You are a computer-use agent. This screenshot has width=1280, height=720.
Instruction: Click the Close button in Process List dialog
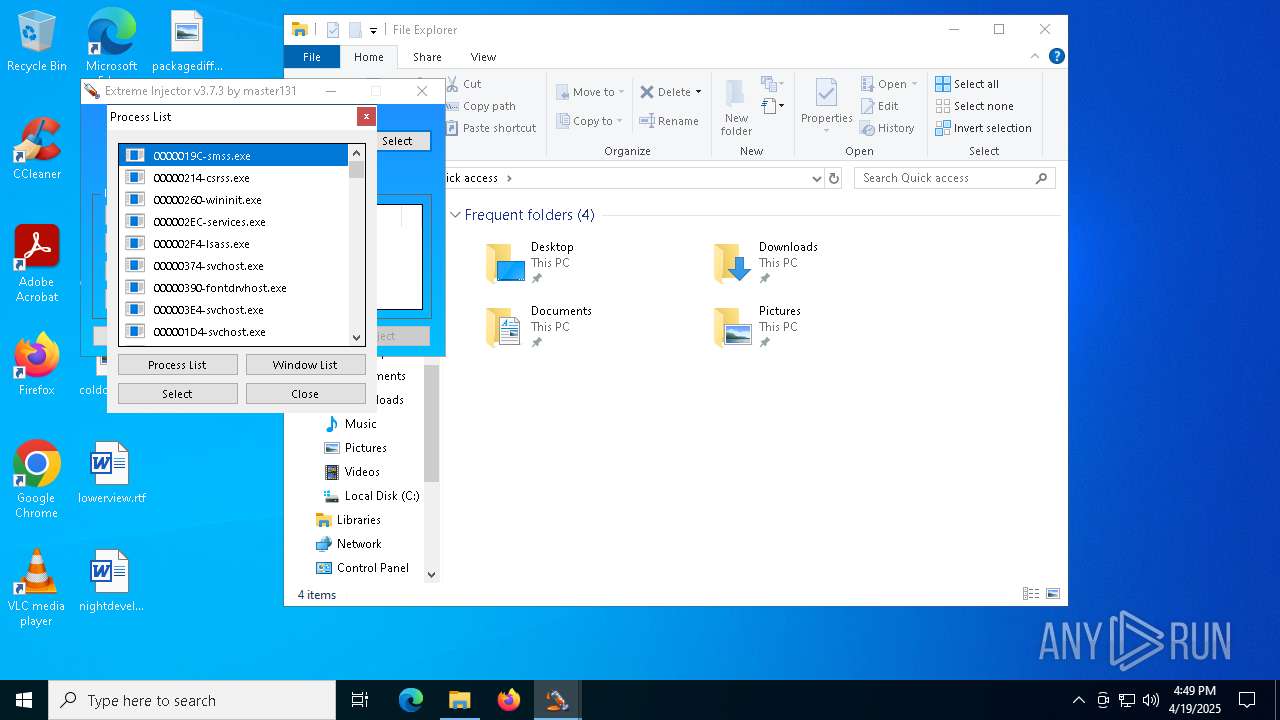(305, 394)
